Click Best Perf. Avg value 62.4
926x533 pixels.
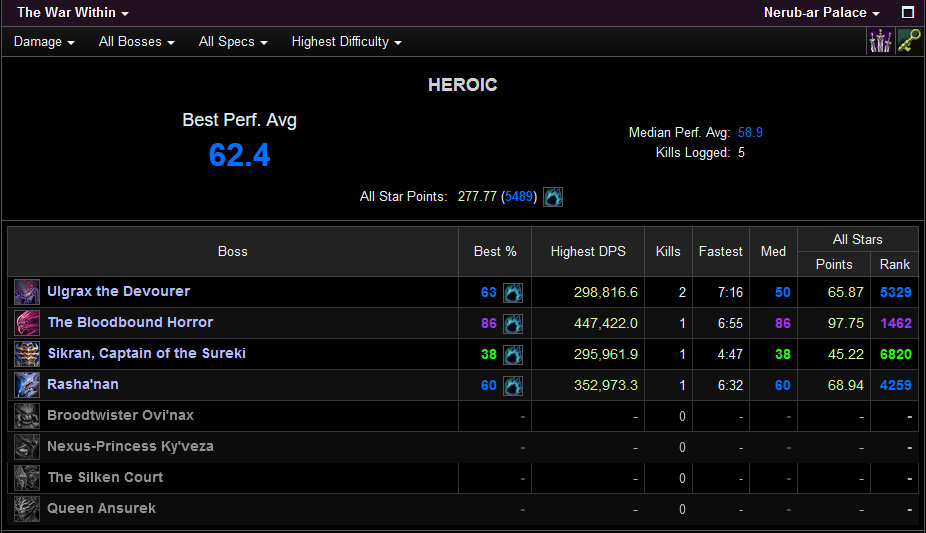[239, 155]
